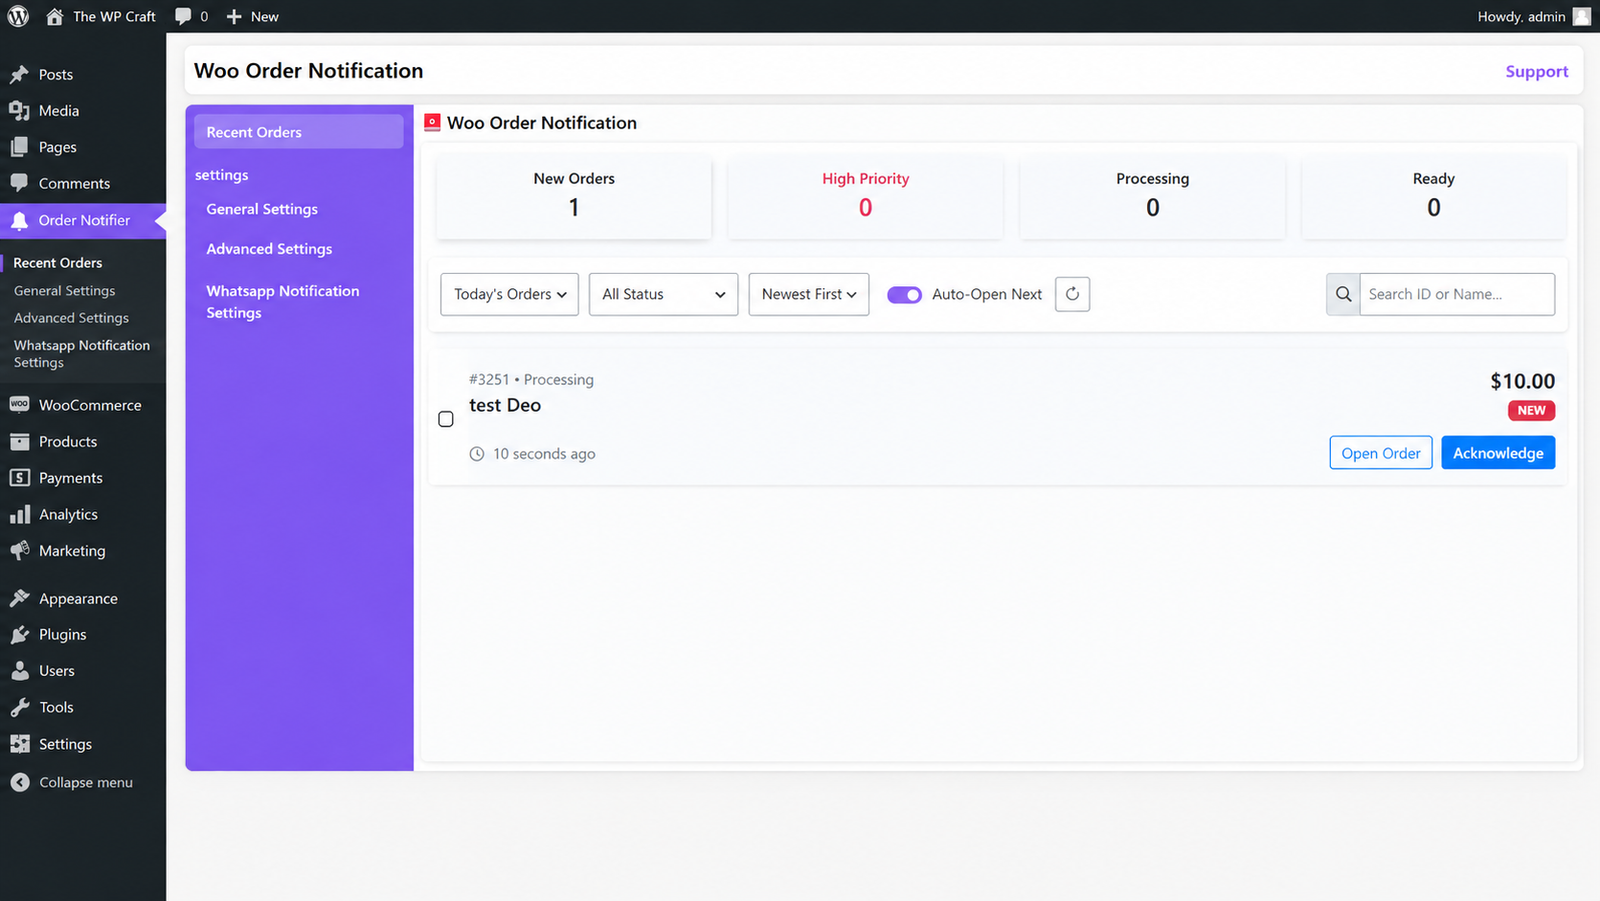Click the WooCommerce menu label
The image size is (1600, 901).
90,405
